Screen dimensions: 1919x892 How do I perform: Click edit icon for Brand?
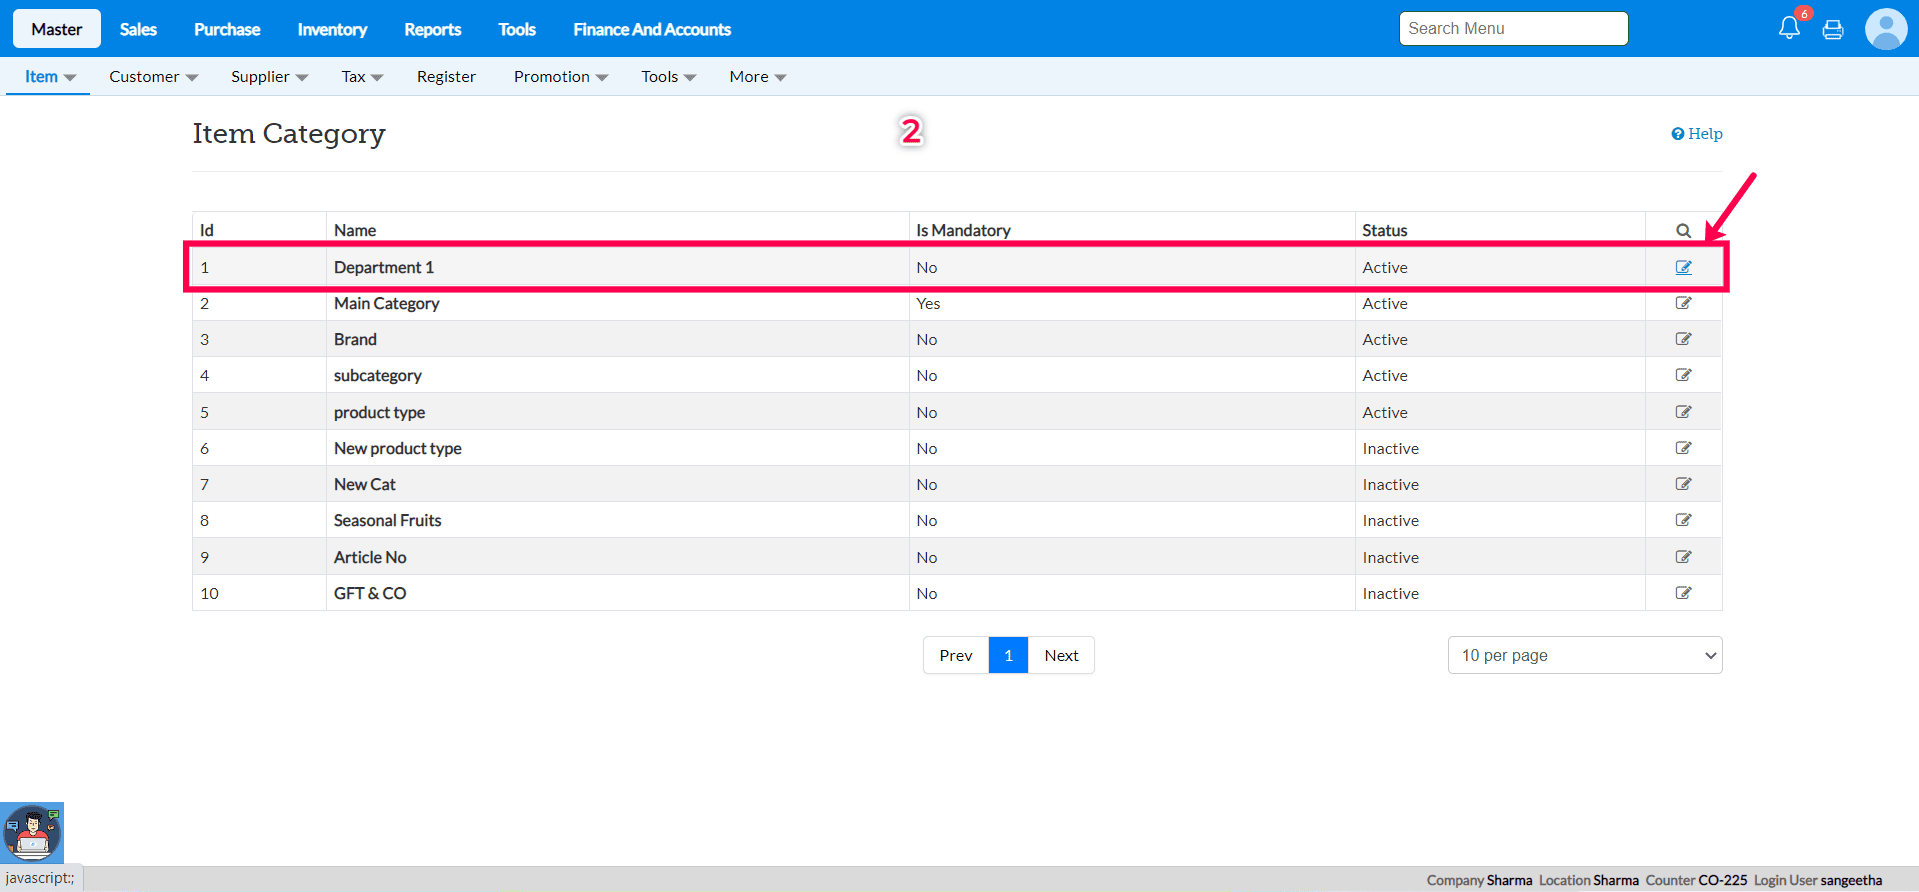[1683, 339]
